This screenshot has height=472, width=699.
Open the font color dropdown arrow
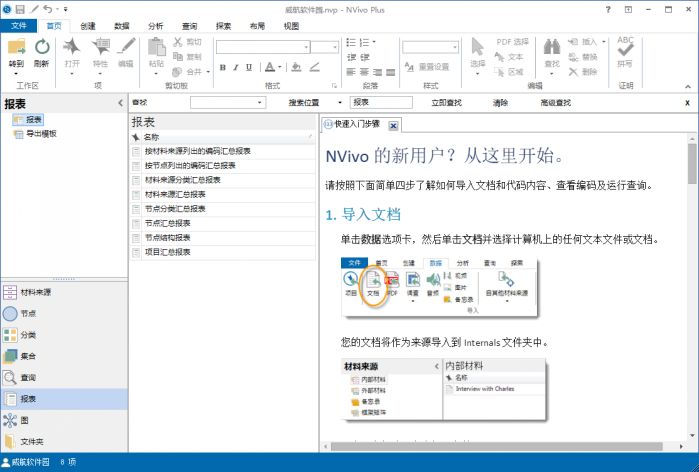280,67
